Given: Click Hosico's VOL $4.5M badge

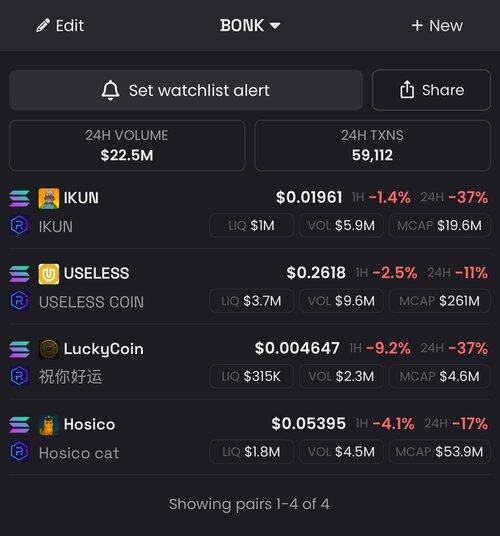Looking at the screenshot, I should coord(341,452).
